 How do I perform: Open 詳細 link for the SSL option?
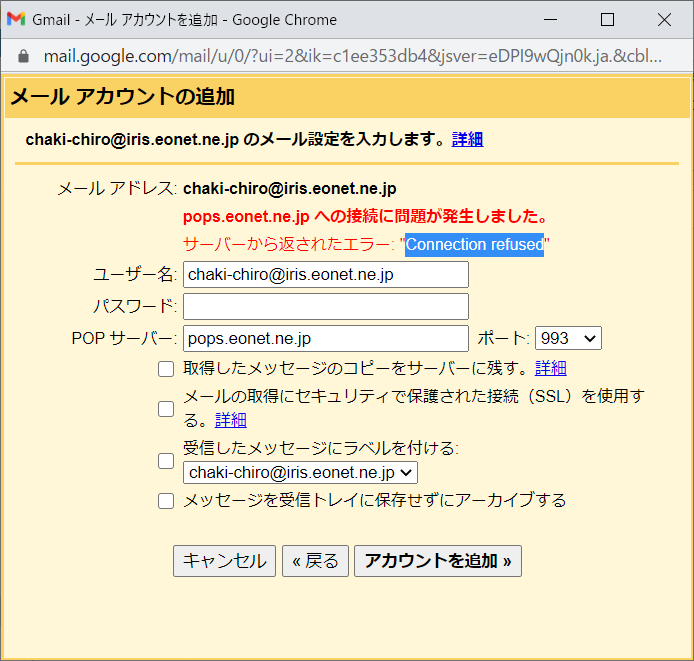tap(231, 420)
